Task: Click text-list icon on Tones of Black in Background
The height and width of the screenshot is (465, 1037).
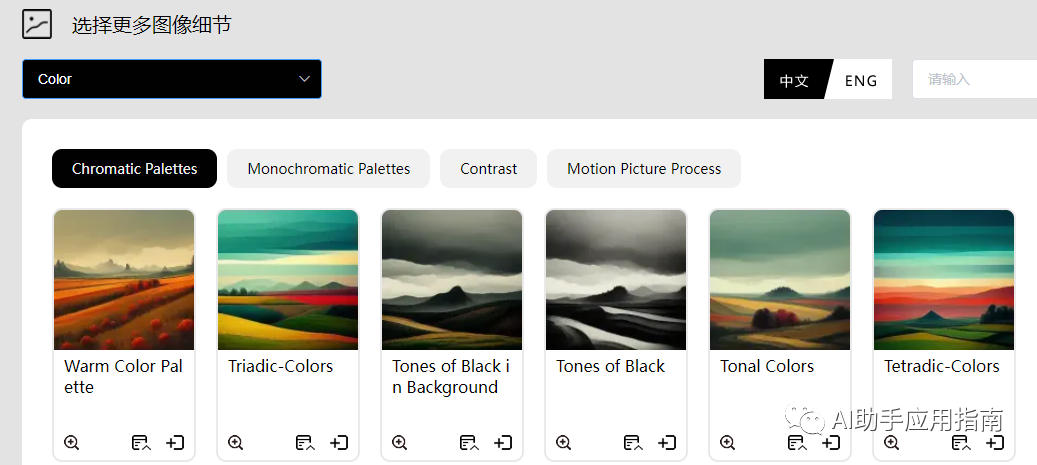Action: click(x=469, y=443)
